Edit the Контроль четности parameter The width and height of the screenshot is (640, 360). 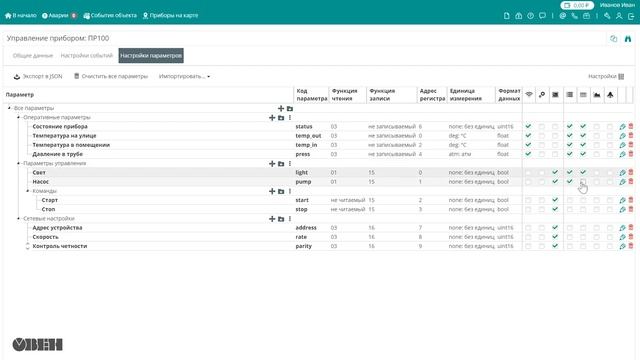tap(622, 246)
